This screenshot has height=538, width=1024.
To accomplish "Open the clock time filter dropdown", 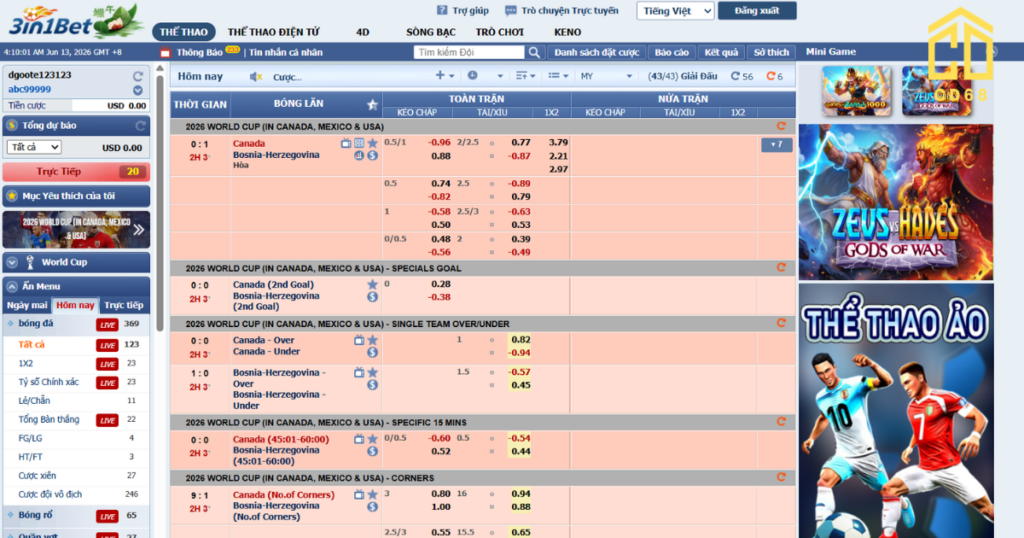I will coord(485,76).
